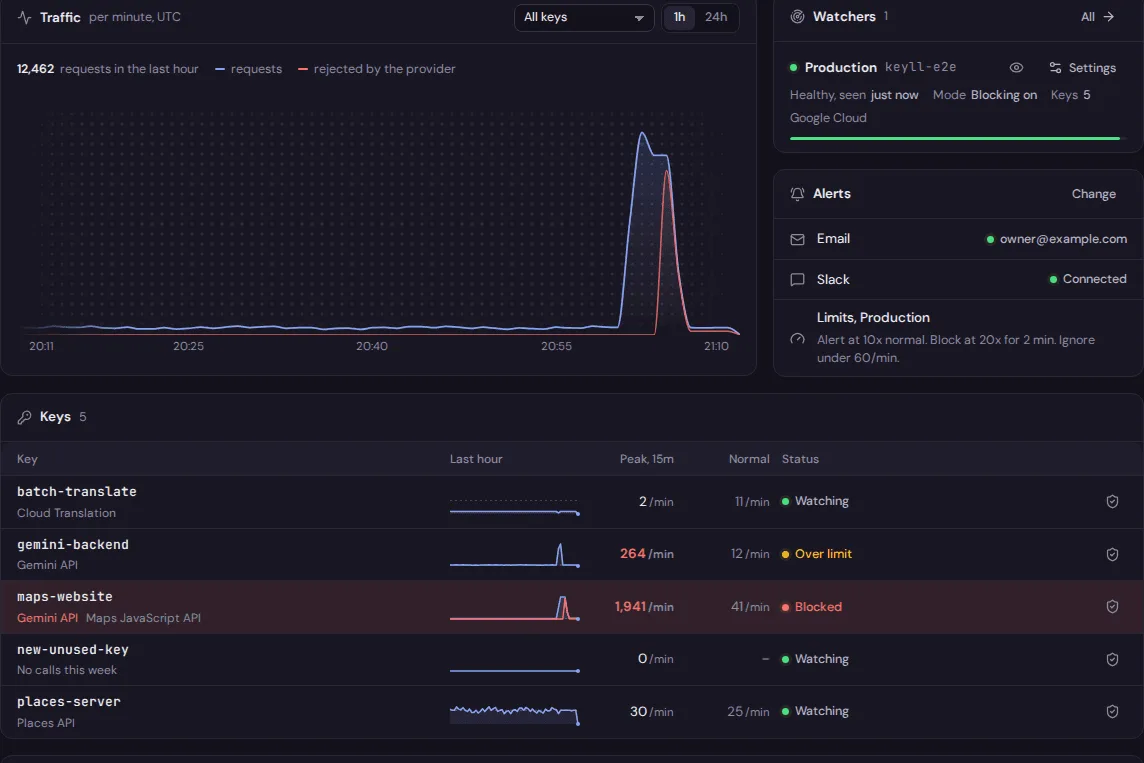Screen dimensions: 1144x763
Task: Click the Email envelope icon
Action: tap(797, 239)
